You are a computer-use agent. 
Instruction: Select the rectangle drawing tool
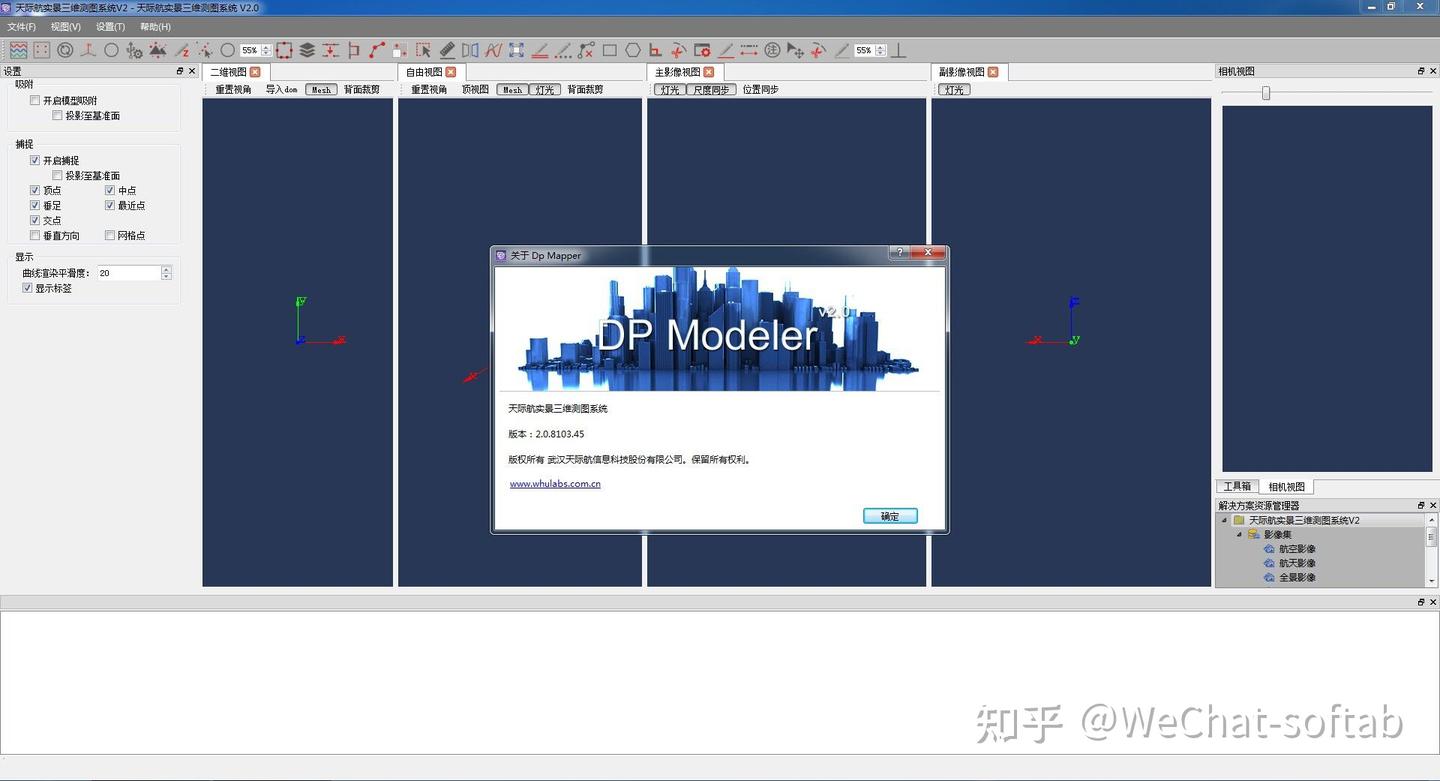tap(610, 49)
